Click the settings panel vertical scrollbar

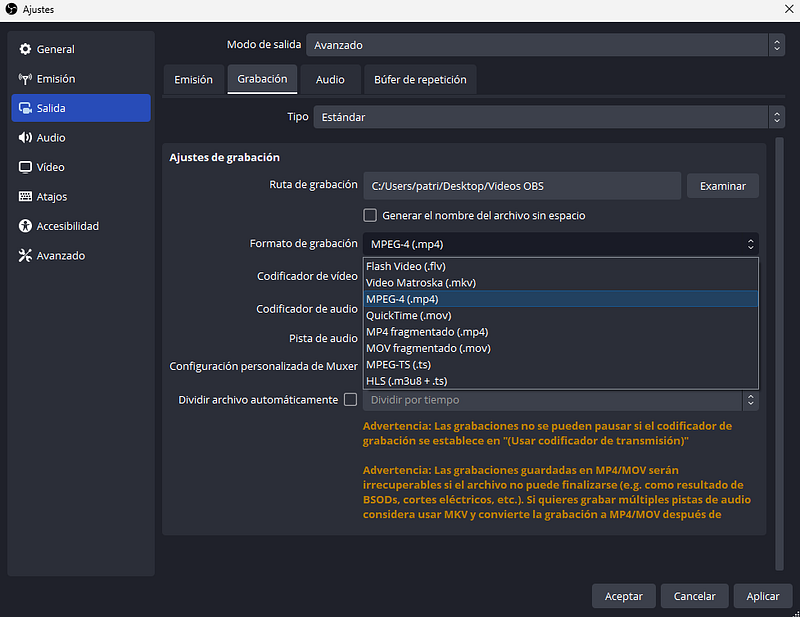(x=779, y=354)
